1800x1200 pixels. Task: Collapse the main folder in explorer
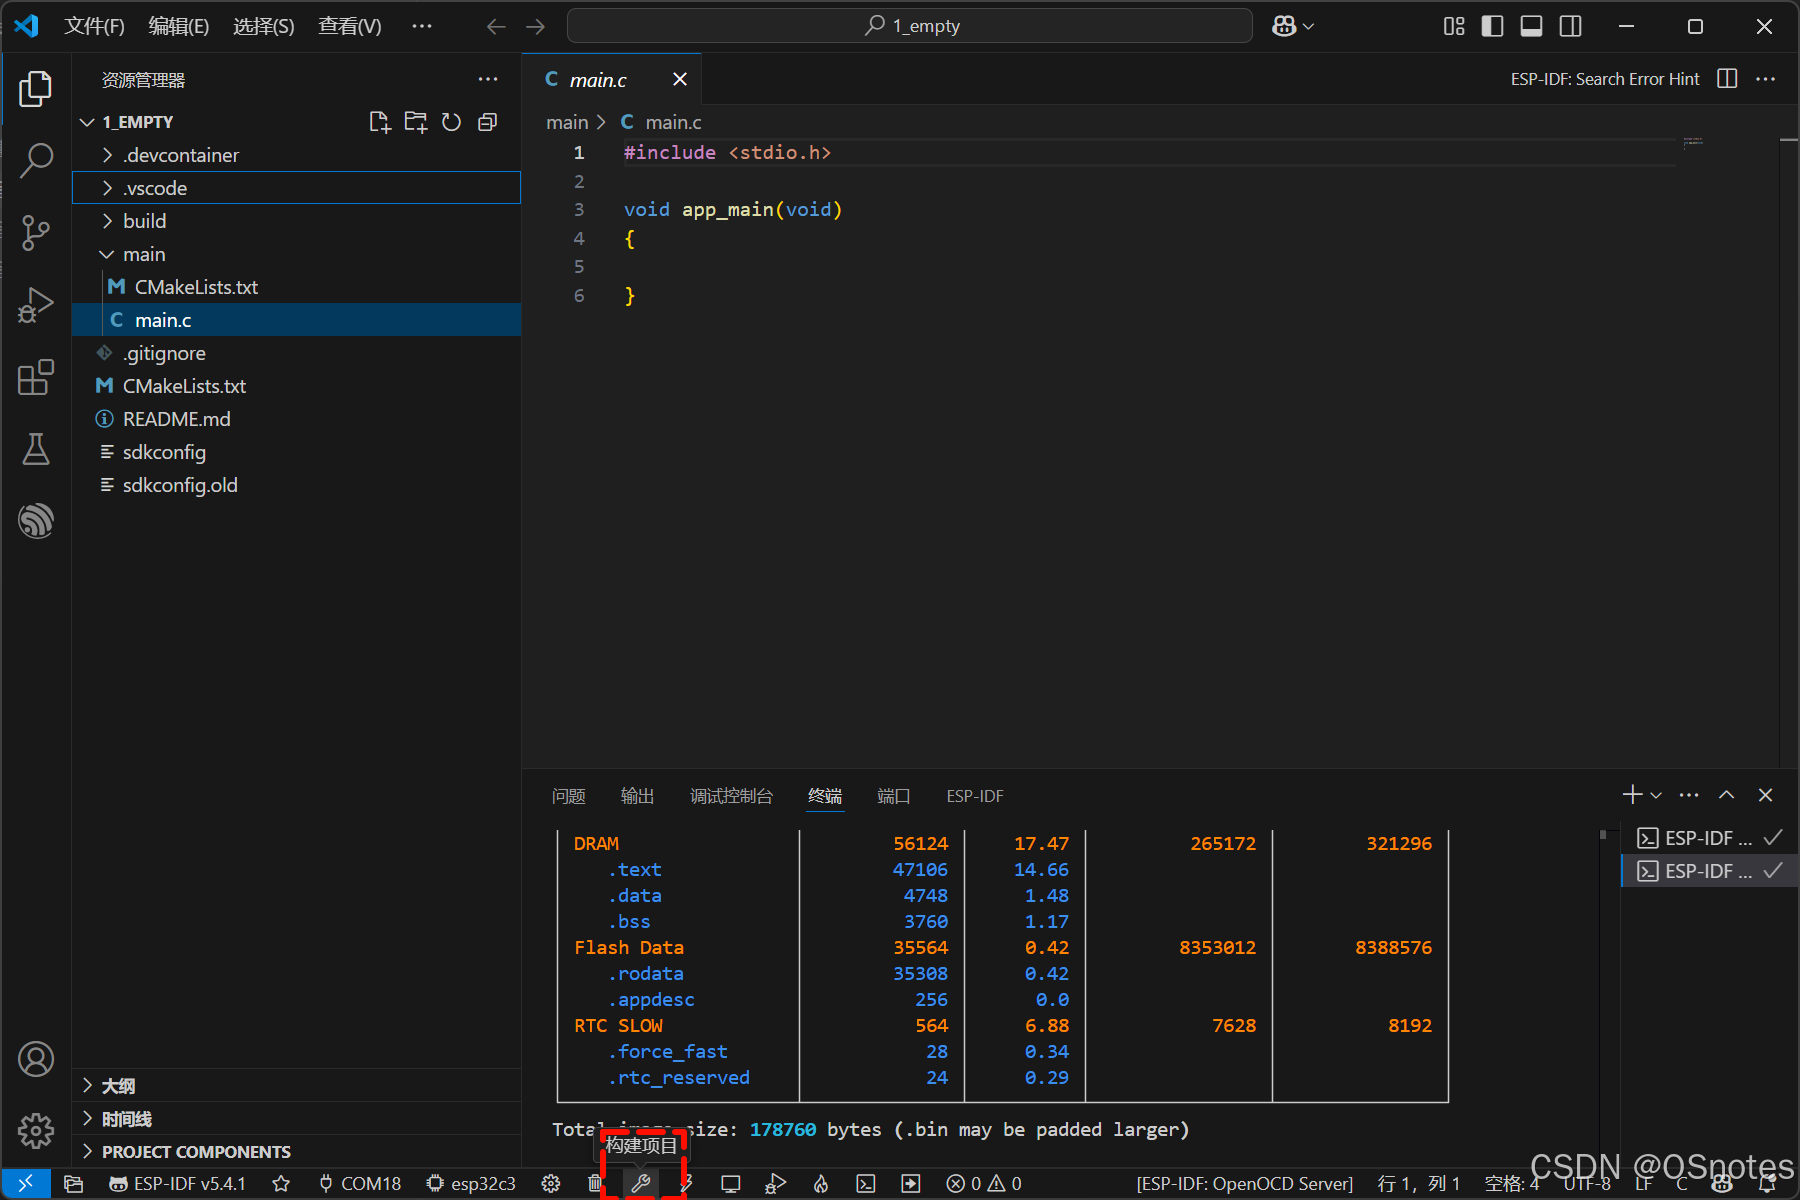[143, 254]
